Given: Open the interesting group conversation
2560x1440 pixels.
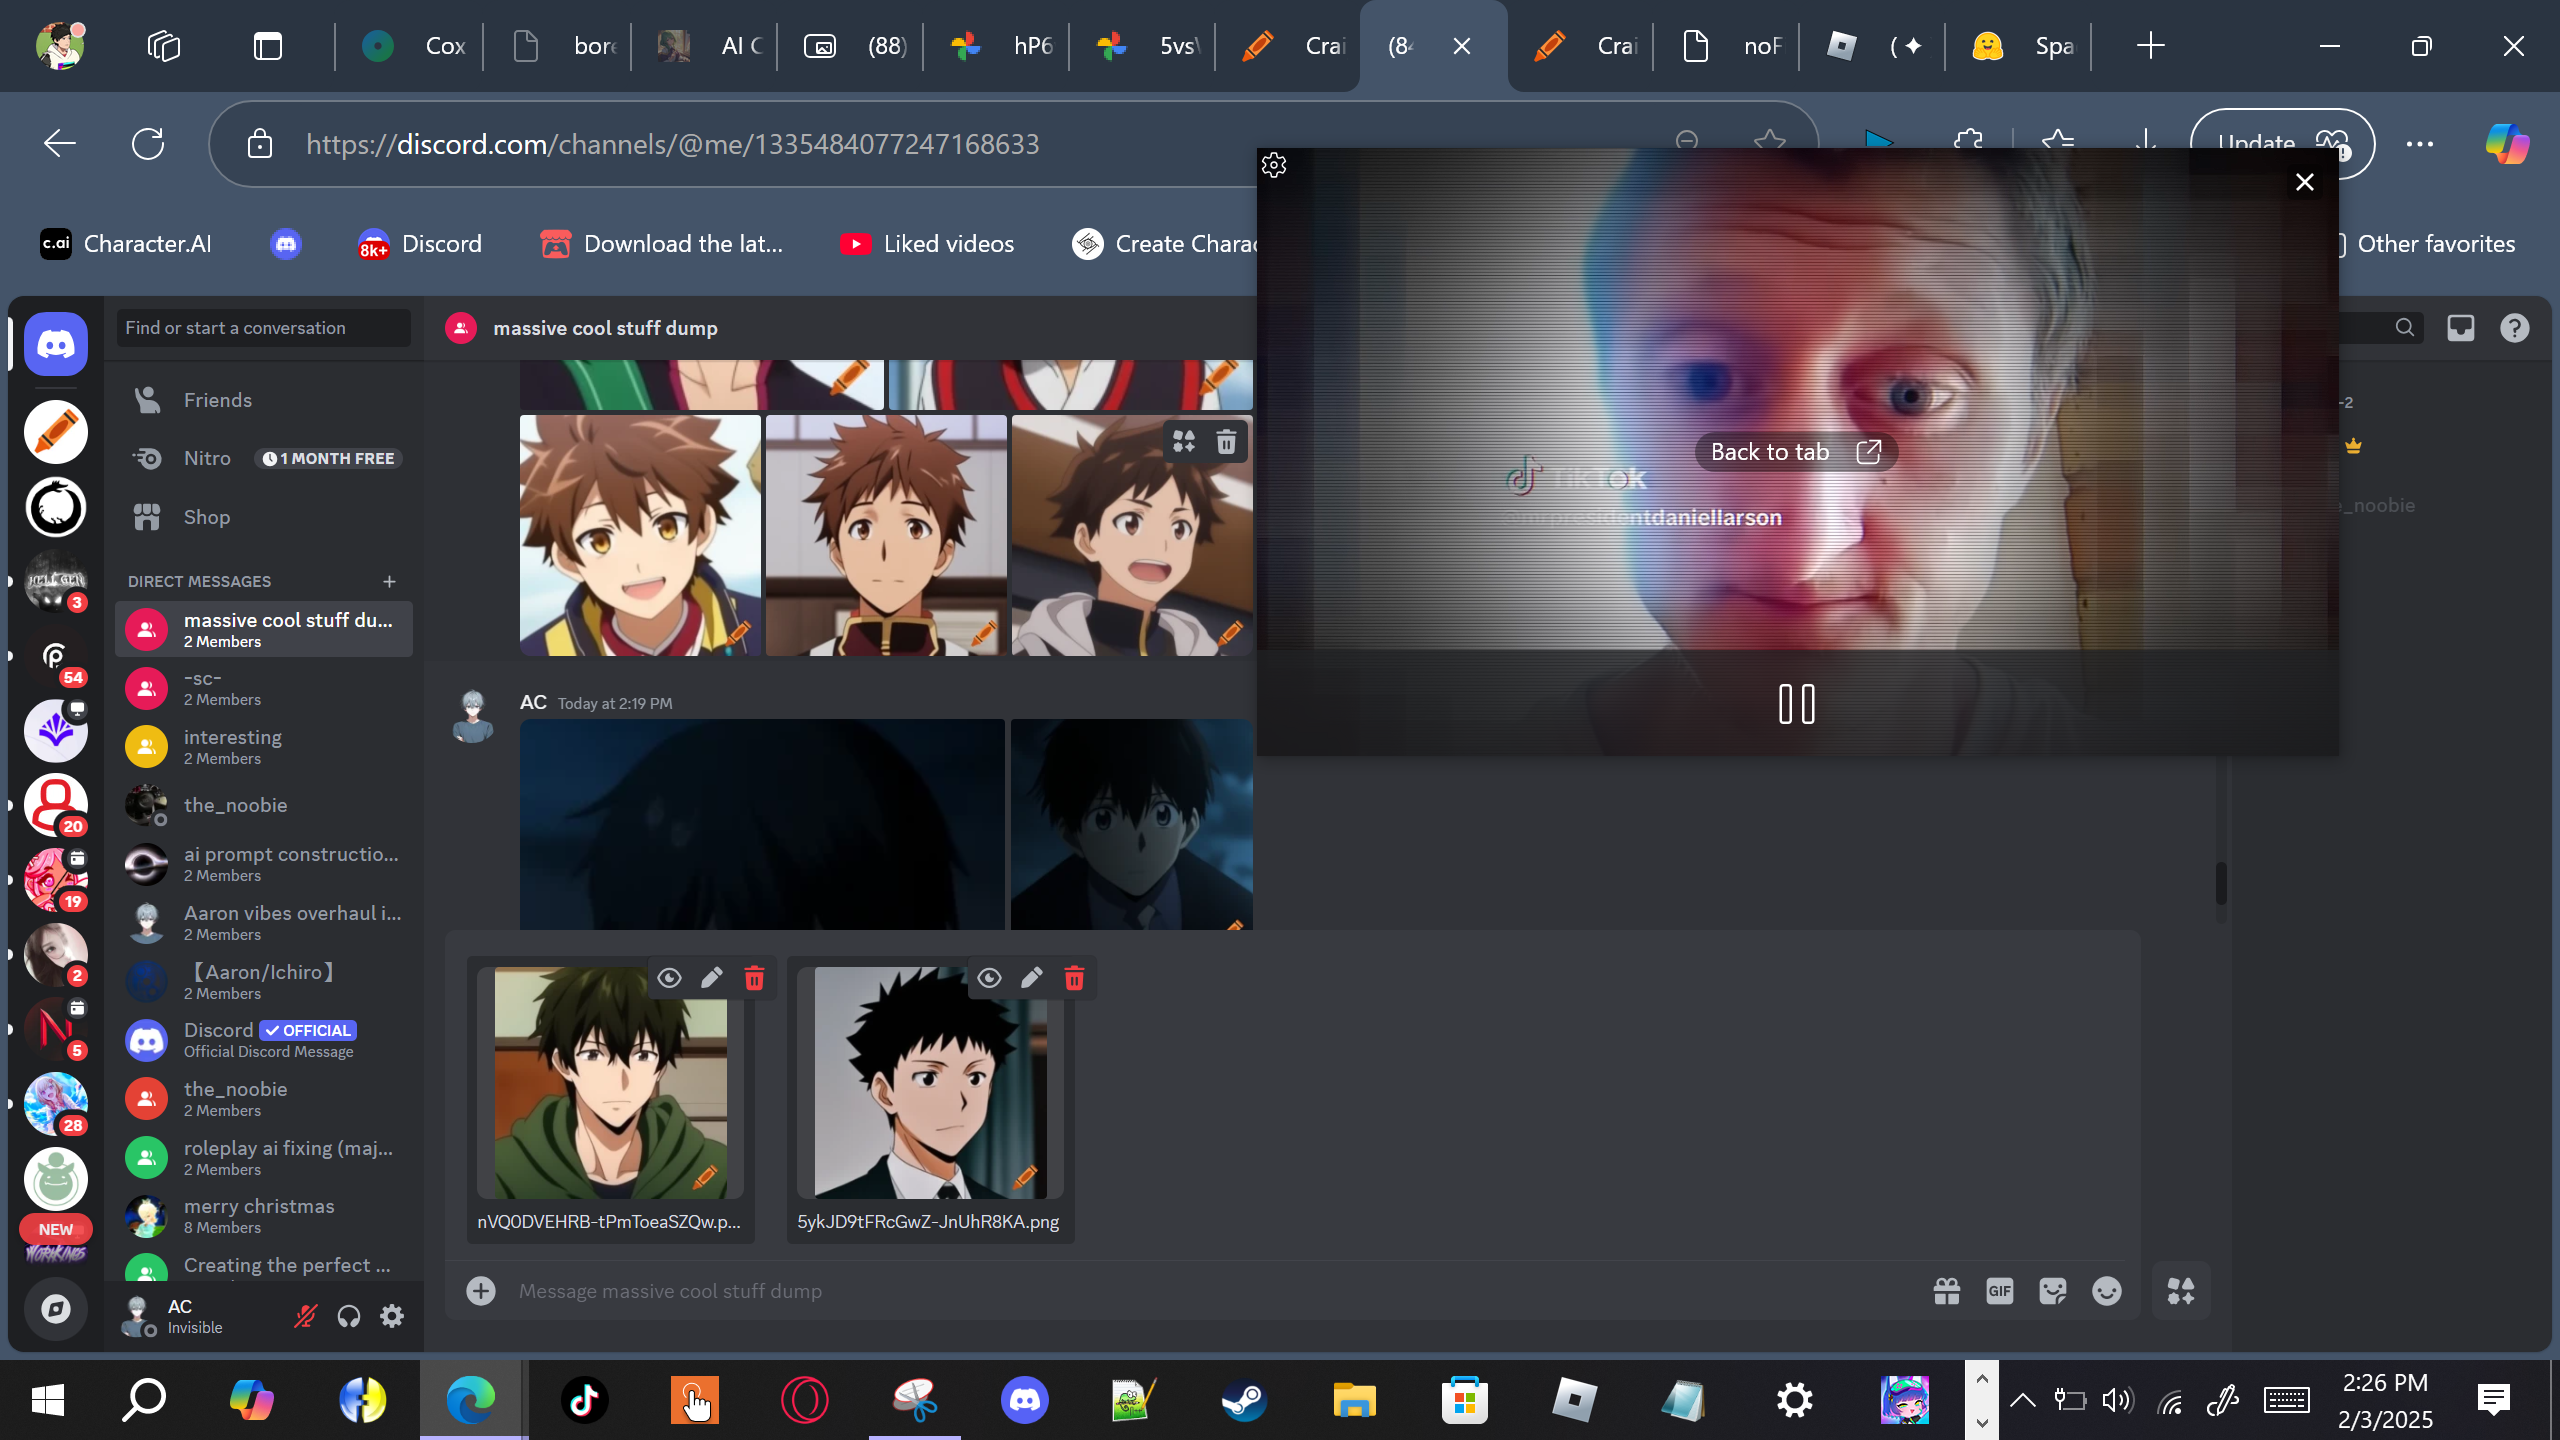Looking at the screenshot, I should coord(264,747).
